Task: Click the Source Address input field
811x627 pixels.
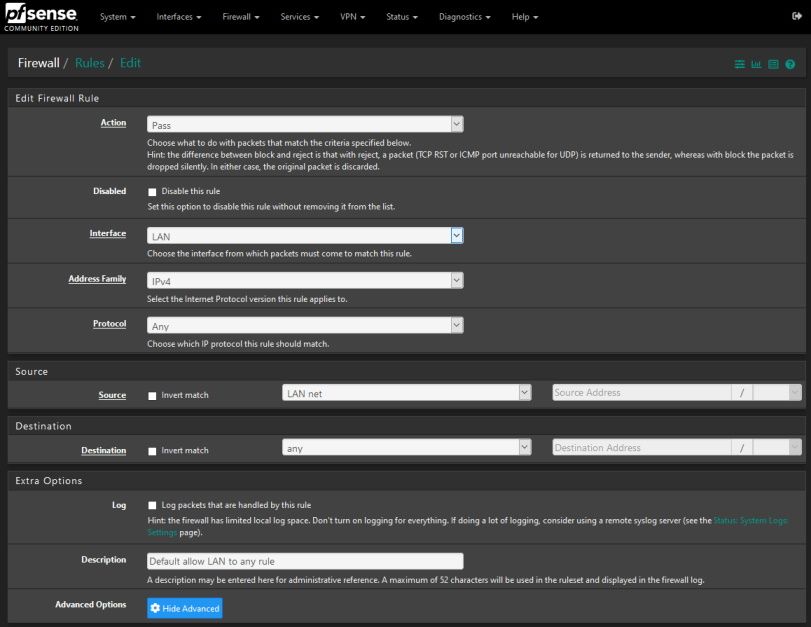Action: coord(642,393)
